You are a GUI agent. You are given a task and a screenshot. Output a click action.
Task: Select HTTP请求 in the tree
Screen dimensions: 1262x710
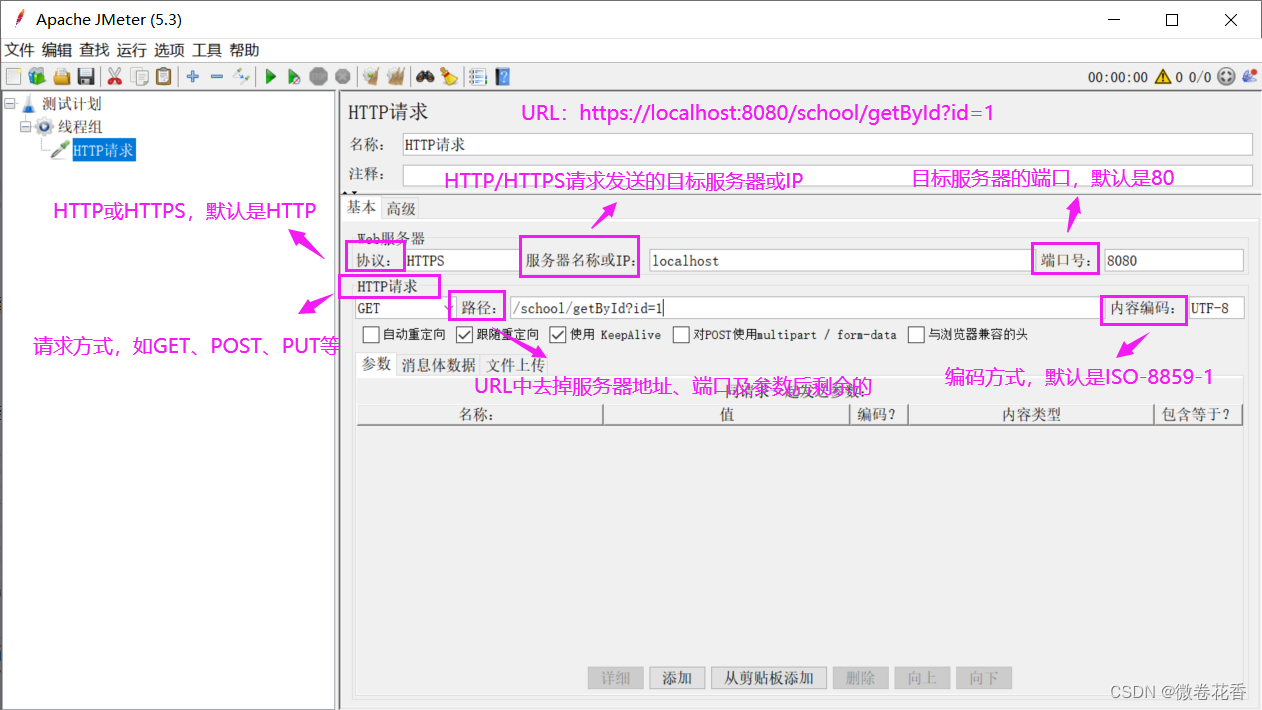click(x=103, y=150)
